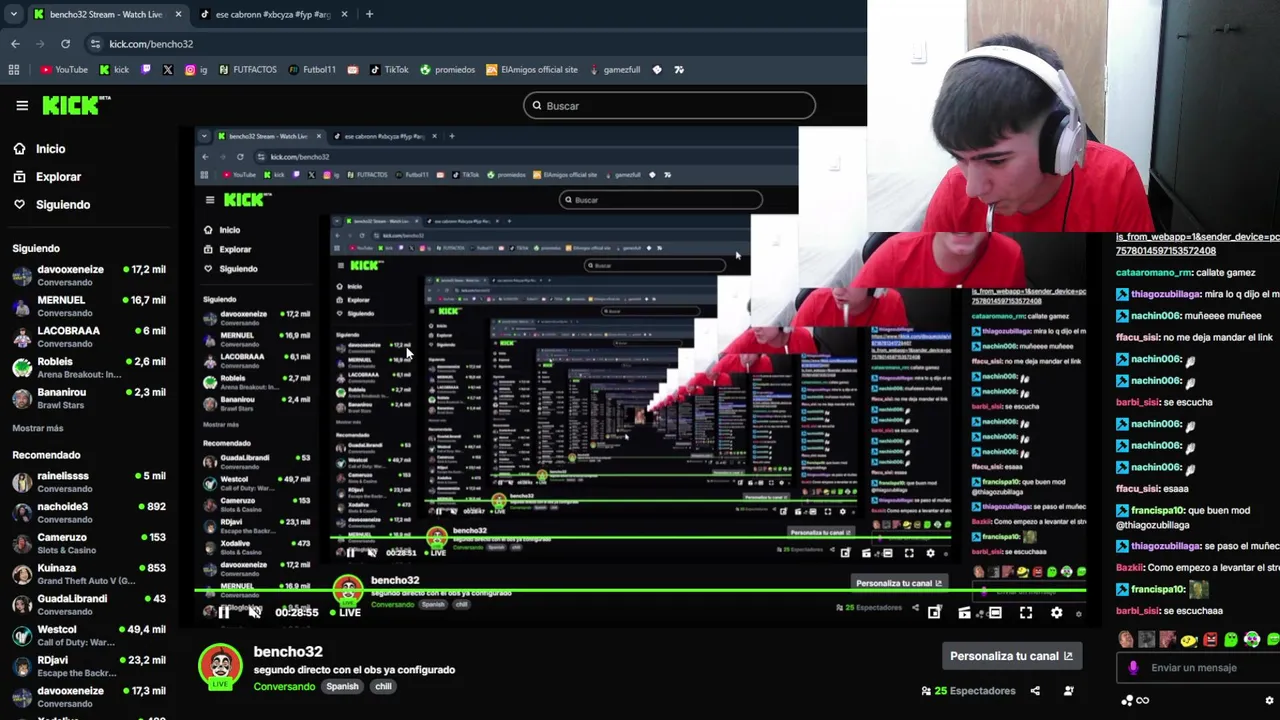Screen dimensions: 1280x720
Task: Open MERNUEL channel in sidebar
Action: click(x=89, y=306)
